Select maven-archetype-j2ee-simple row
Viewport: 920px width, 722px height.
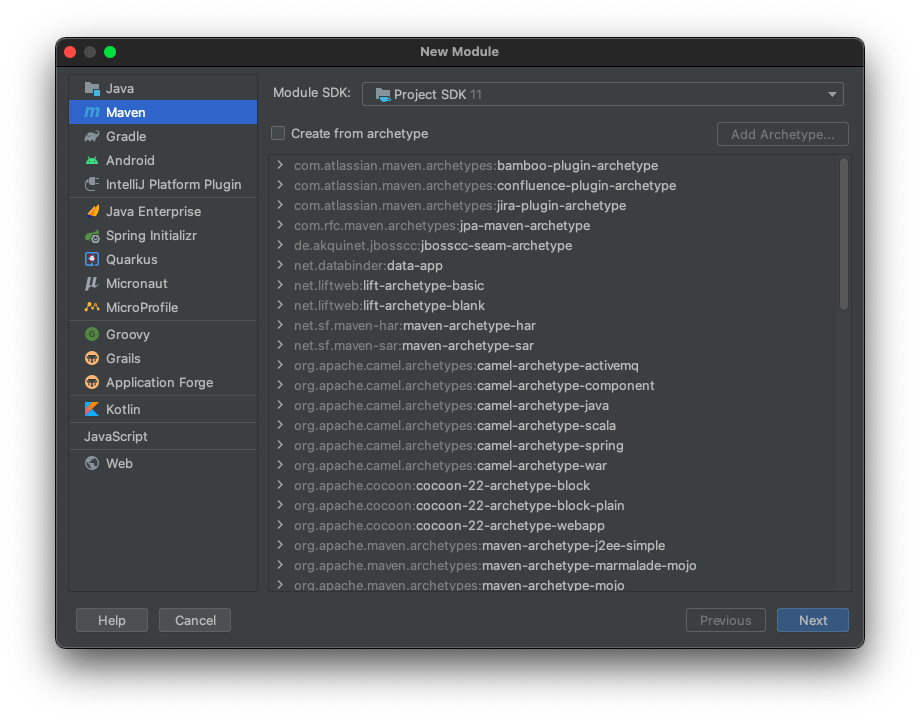(x=554, y=545)
